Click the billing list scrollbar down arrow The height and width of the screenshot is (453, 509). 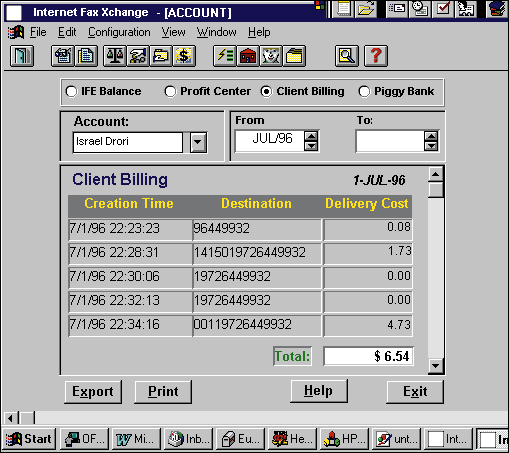436,366
